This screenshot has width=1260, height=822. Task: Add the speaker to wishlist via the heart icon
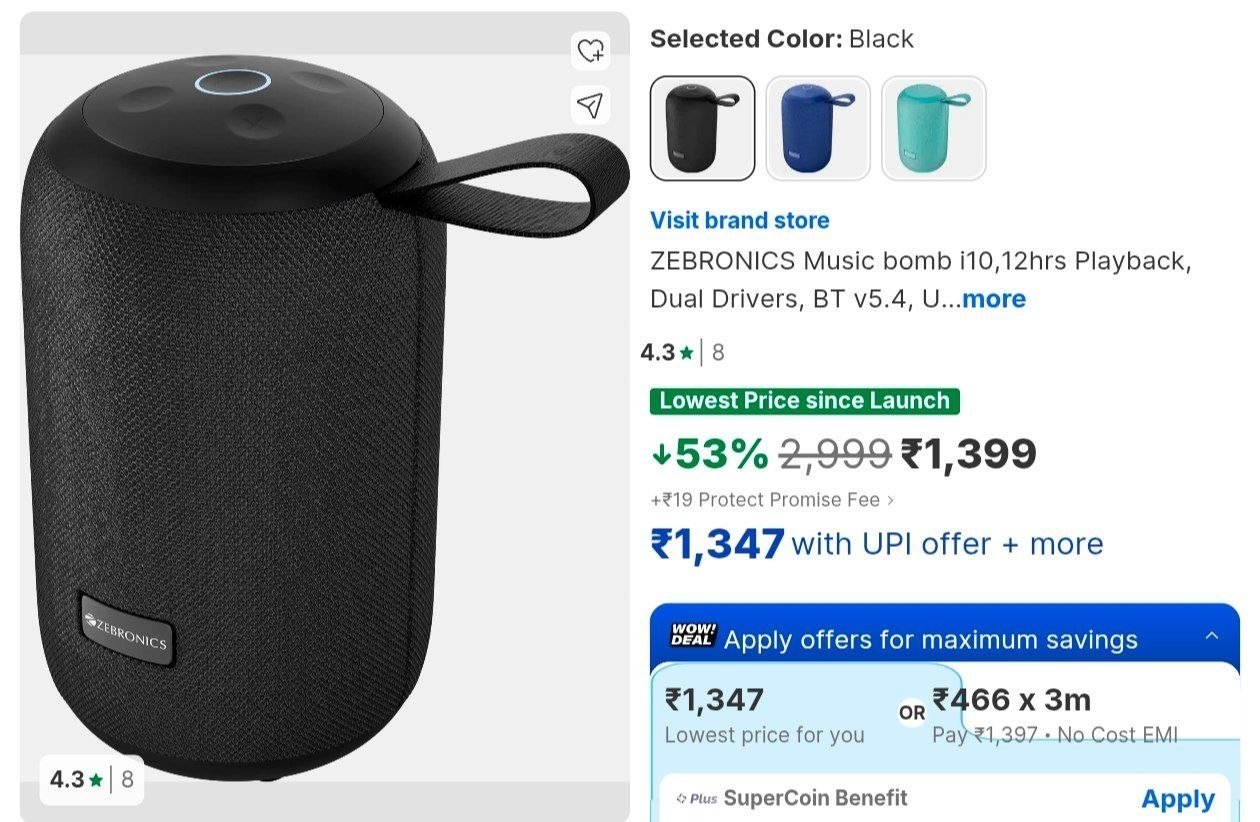590,50
